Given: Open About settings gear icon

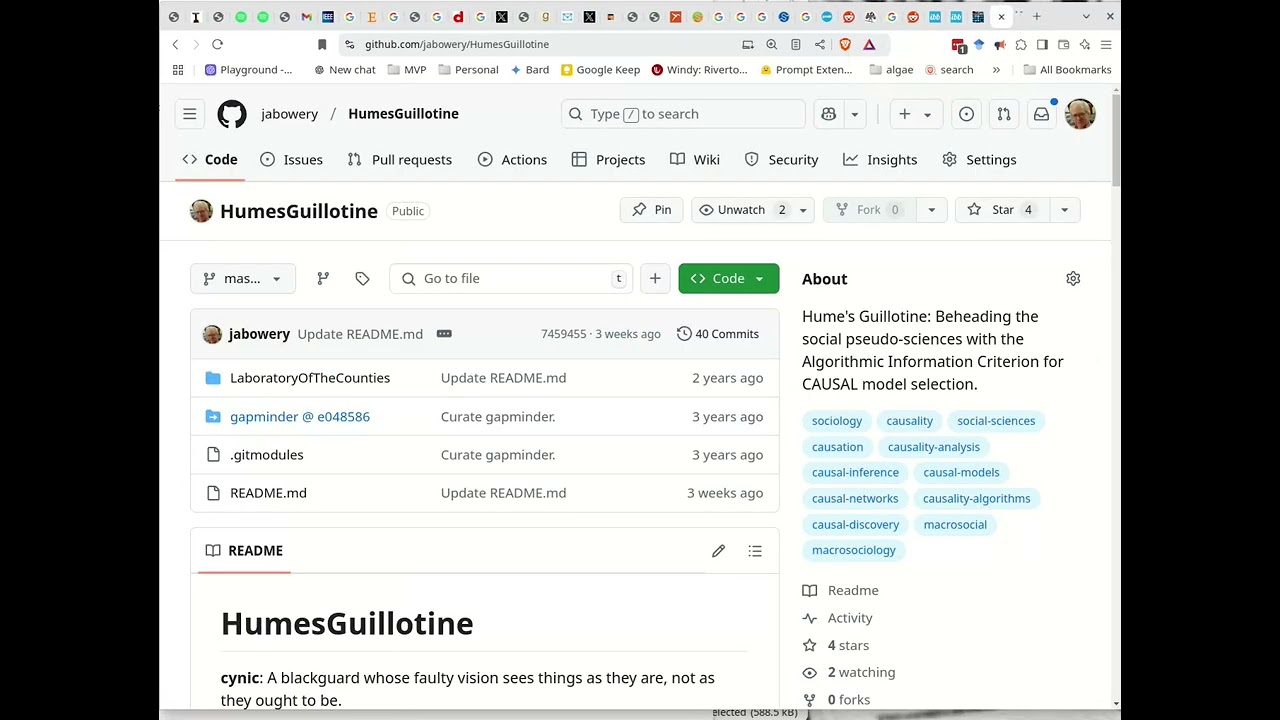Looking at the screenshot, I should (1073, 279).
